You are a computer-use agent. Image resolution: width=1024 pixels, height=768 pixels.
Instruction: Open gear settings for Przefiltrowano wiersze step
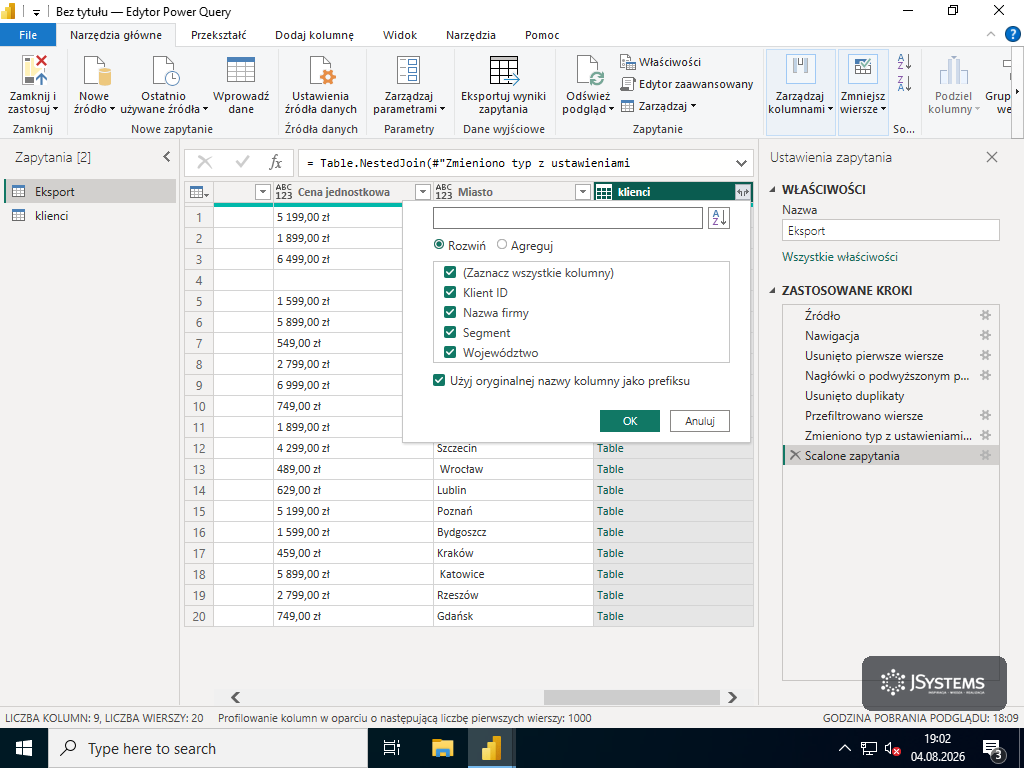985,415
